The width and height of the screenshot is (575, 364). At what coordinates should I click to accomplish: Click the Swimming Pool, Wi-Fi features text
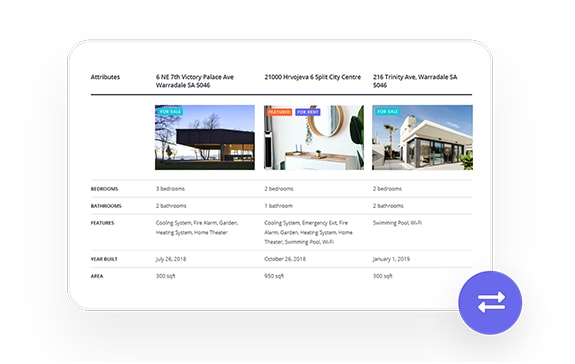pos(397,223)
